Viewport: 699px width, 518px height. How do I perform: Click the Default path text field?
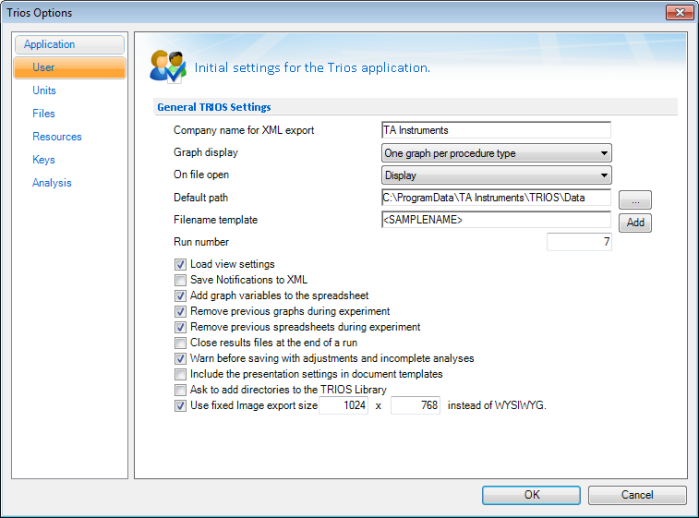click(x=496, y=197)
